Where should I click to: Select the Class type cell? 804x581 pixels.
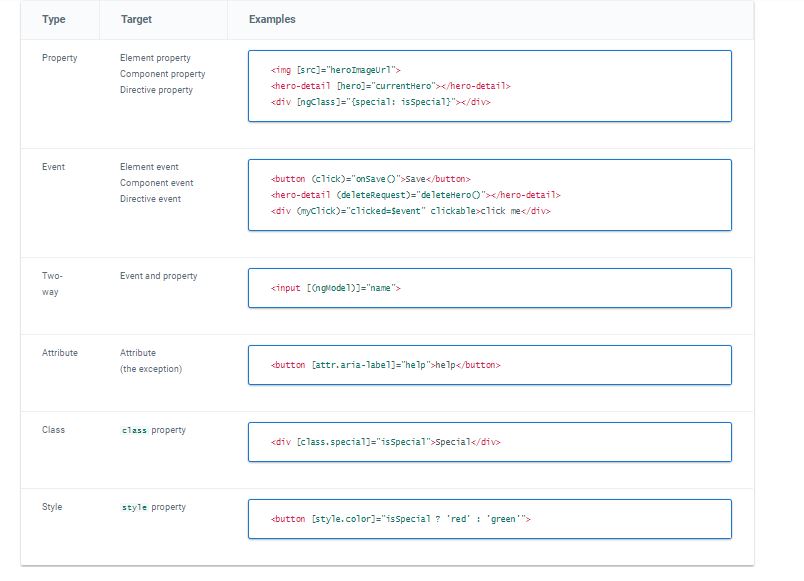click(53, 430)
